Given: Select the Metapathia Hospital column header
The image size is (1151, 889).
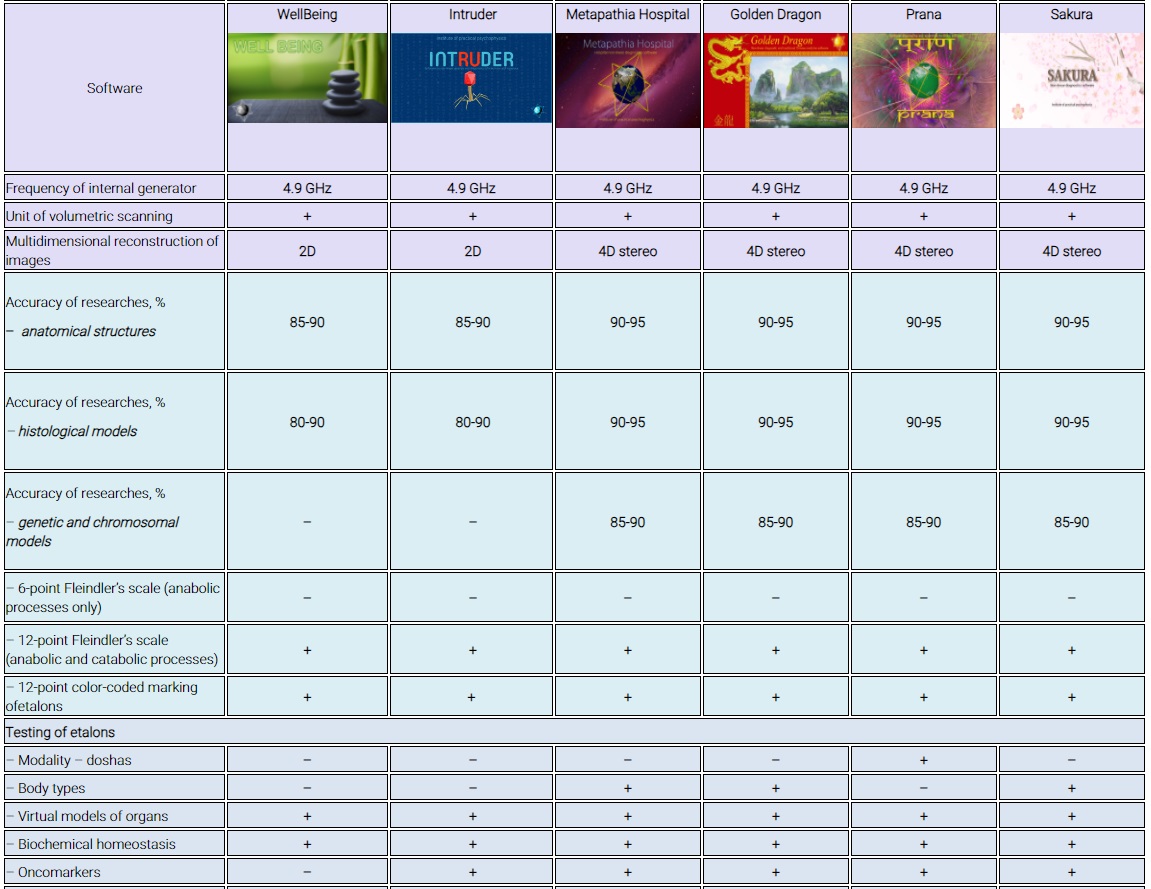Looking at the screenshot, I should [628, 15].
